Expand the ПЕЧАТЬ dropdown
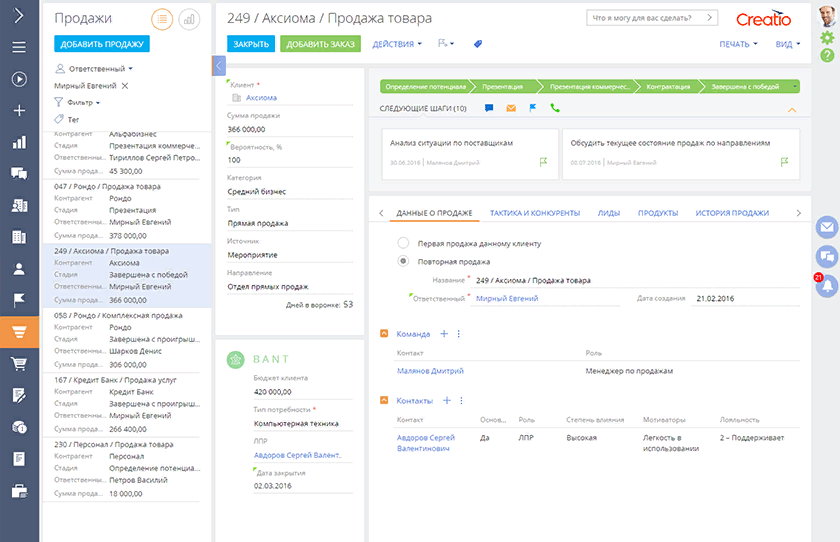The width and height of the screenshot is (840, 542). pyautogui.click(x=737, y=44)
